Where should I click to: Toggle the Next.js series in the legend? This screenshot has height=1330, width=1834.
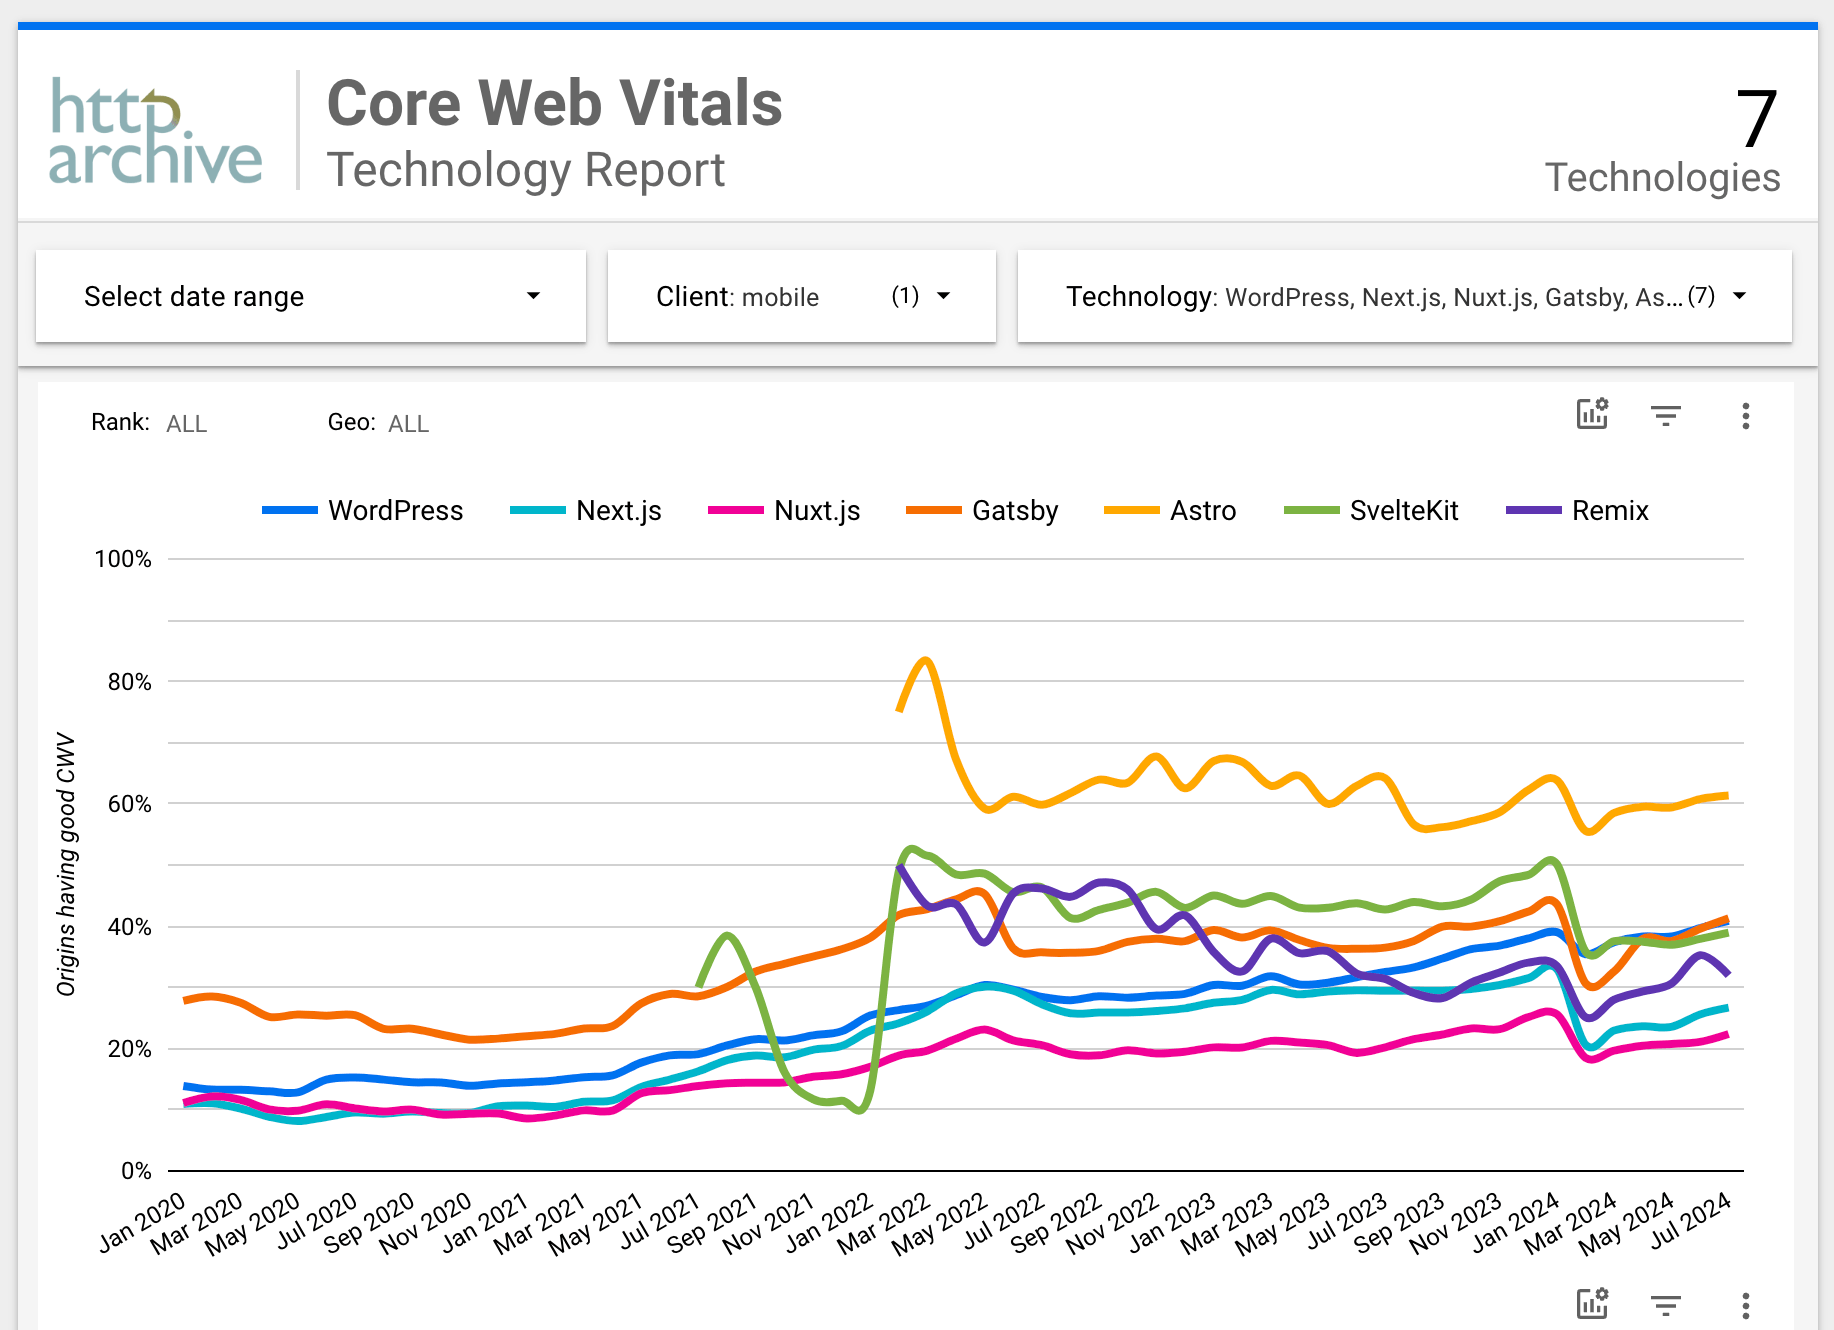[586, 510]
